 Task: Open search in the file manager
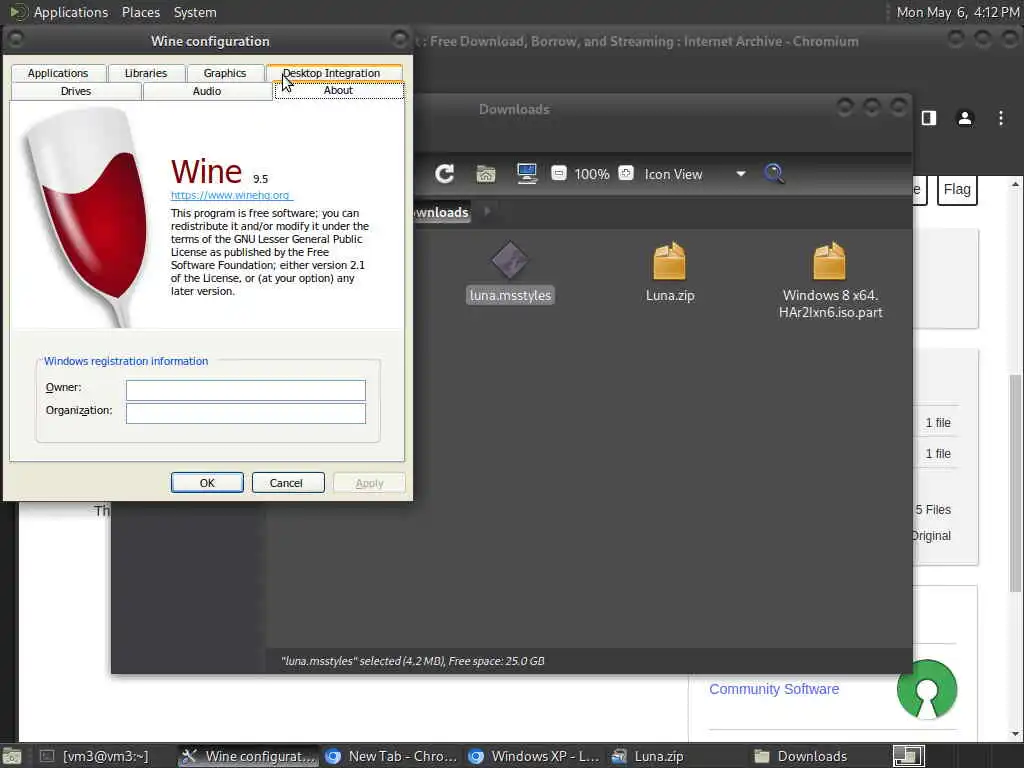point(774,174)
